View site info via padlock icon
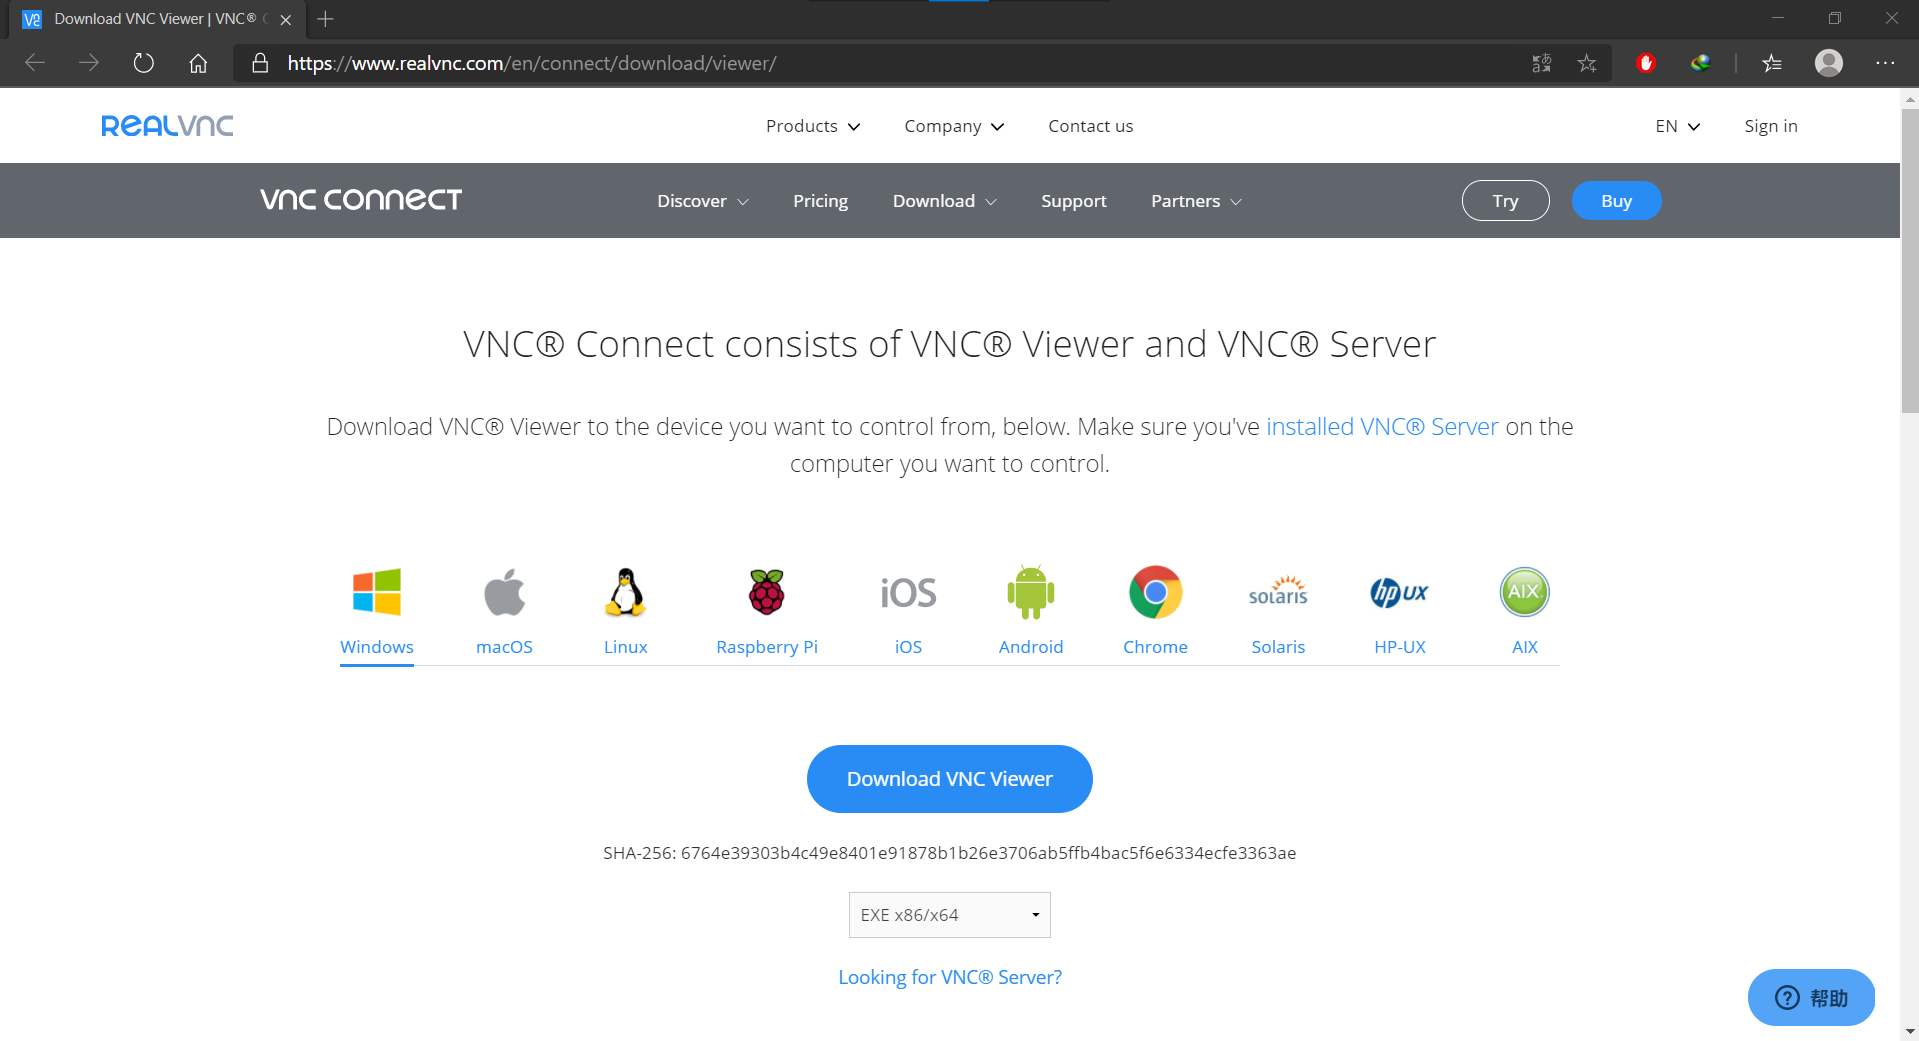This screenshot has height=1041, width=1919. pos(260,63)
